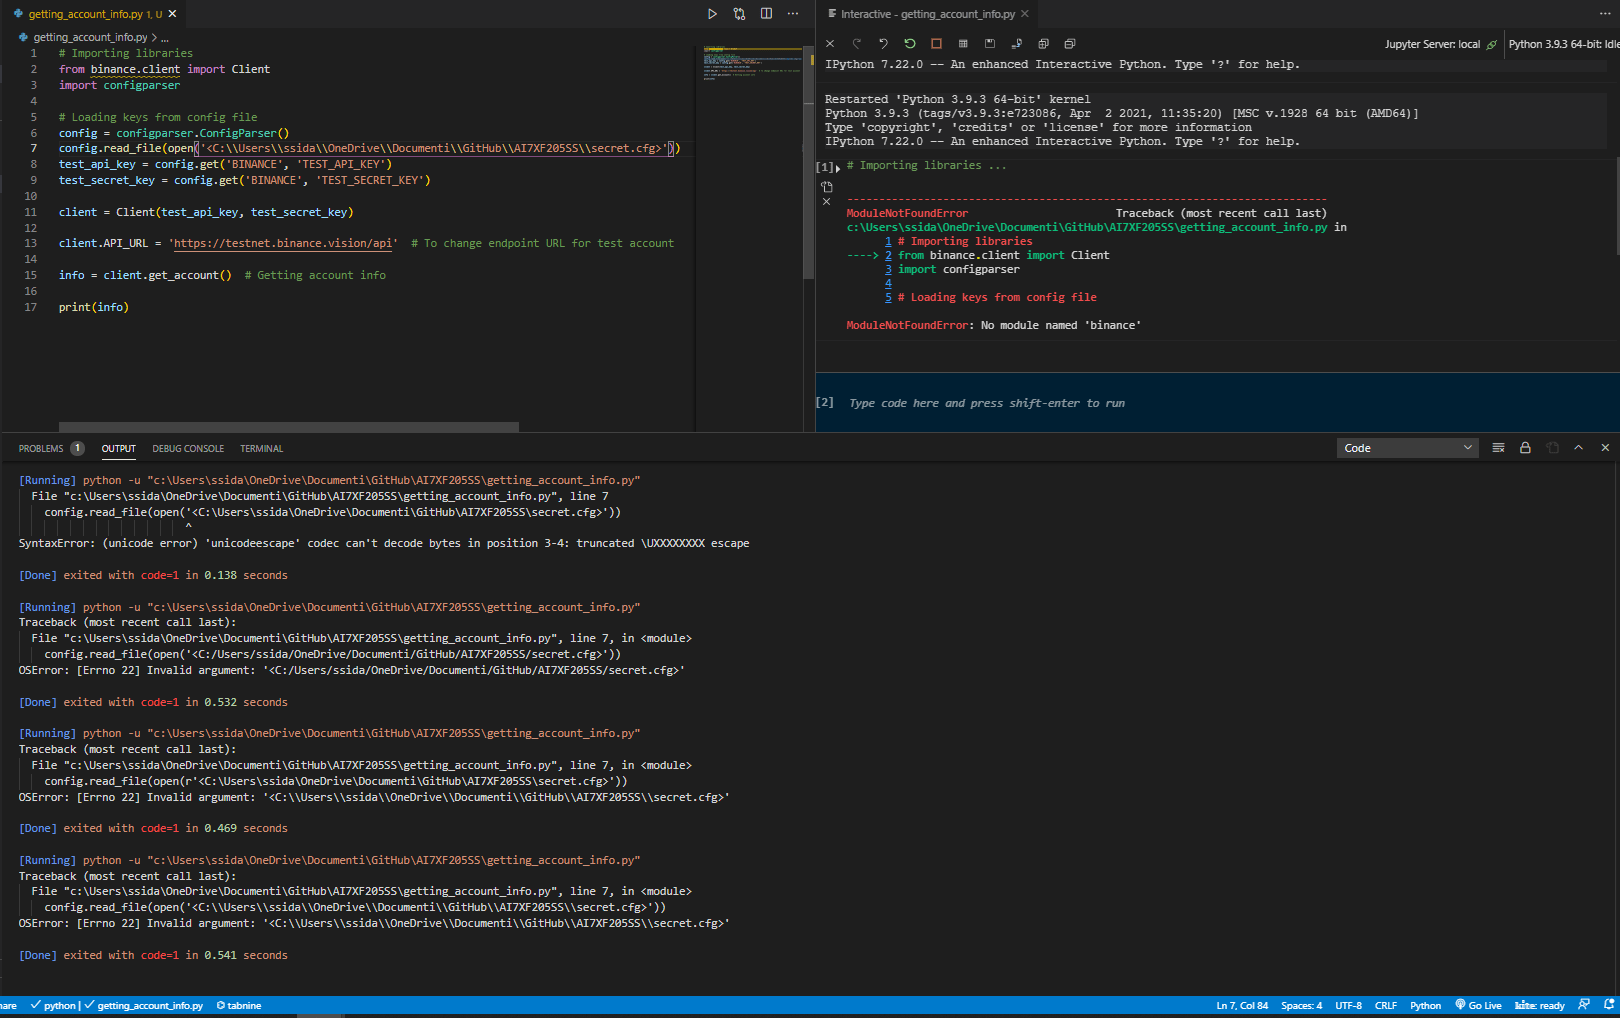Image resolution: width=1620 pixels, height=1018 pixels.
Task: Collapse all cells in the interactive window
Action: 1069,44
